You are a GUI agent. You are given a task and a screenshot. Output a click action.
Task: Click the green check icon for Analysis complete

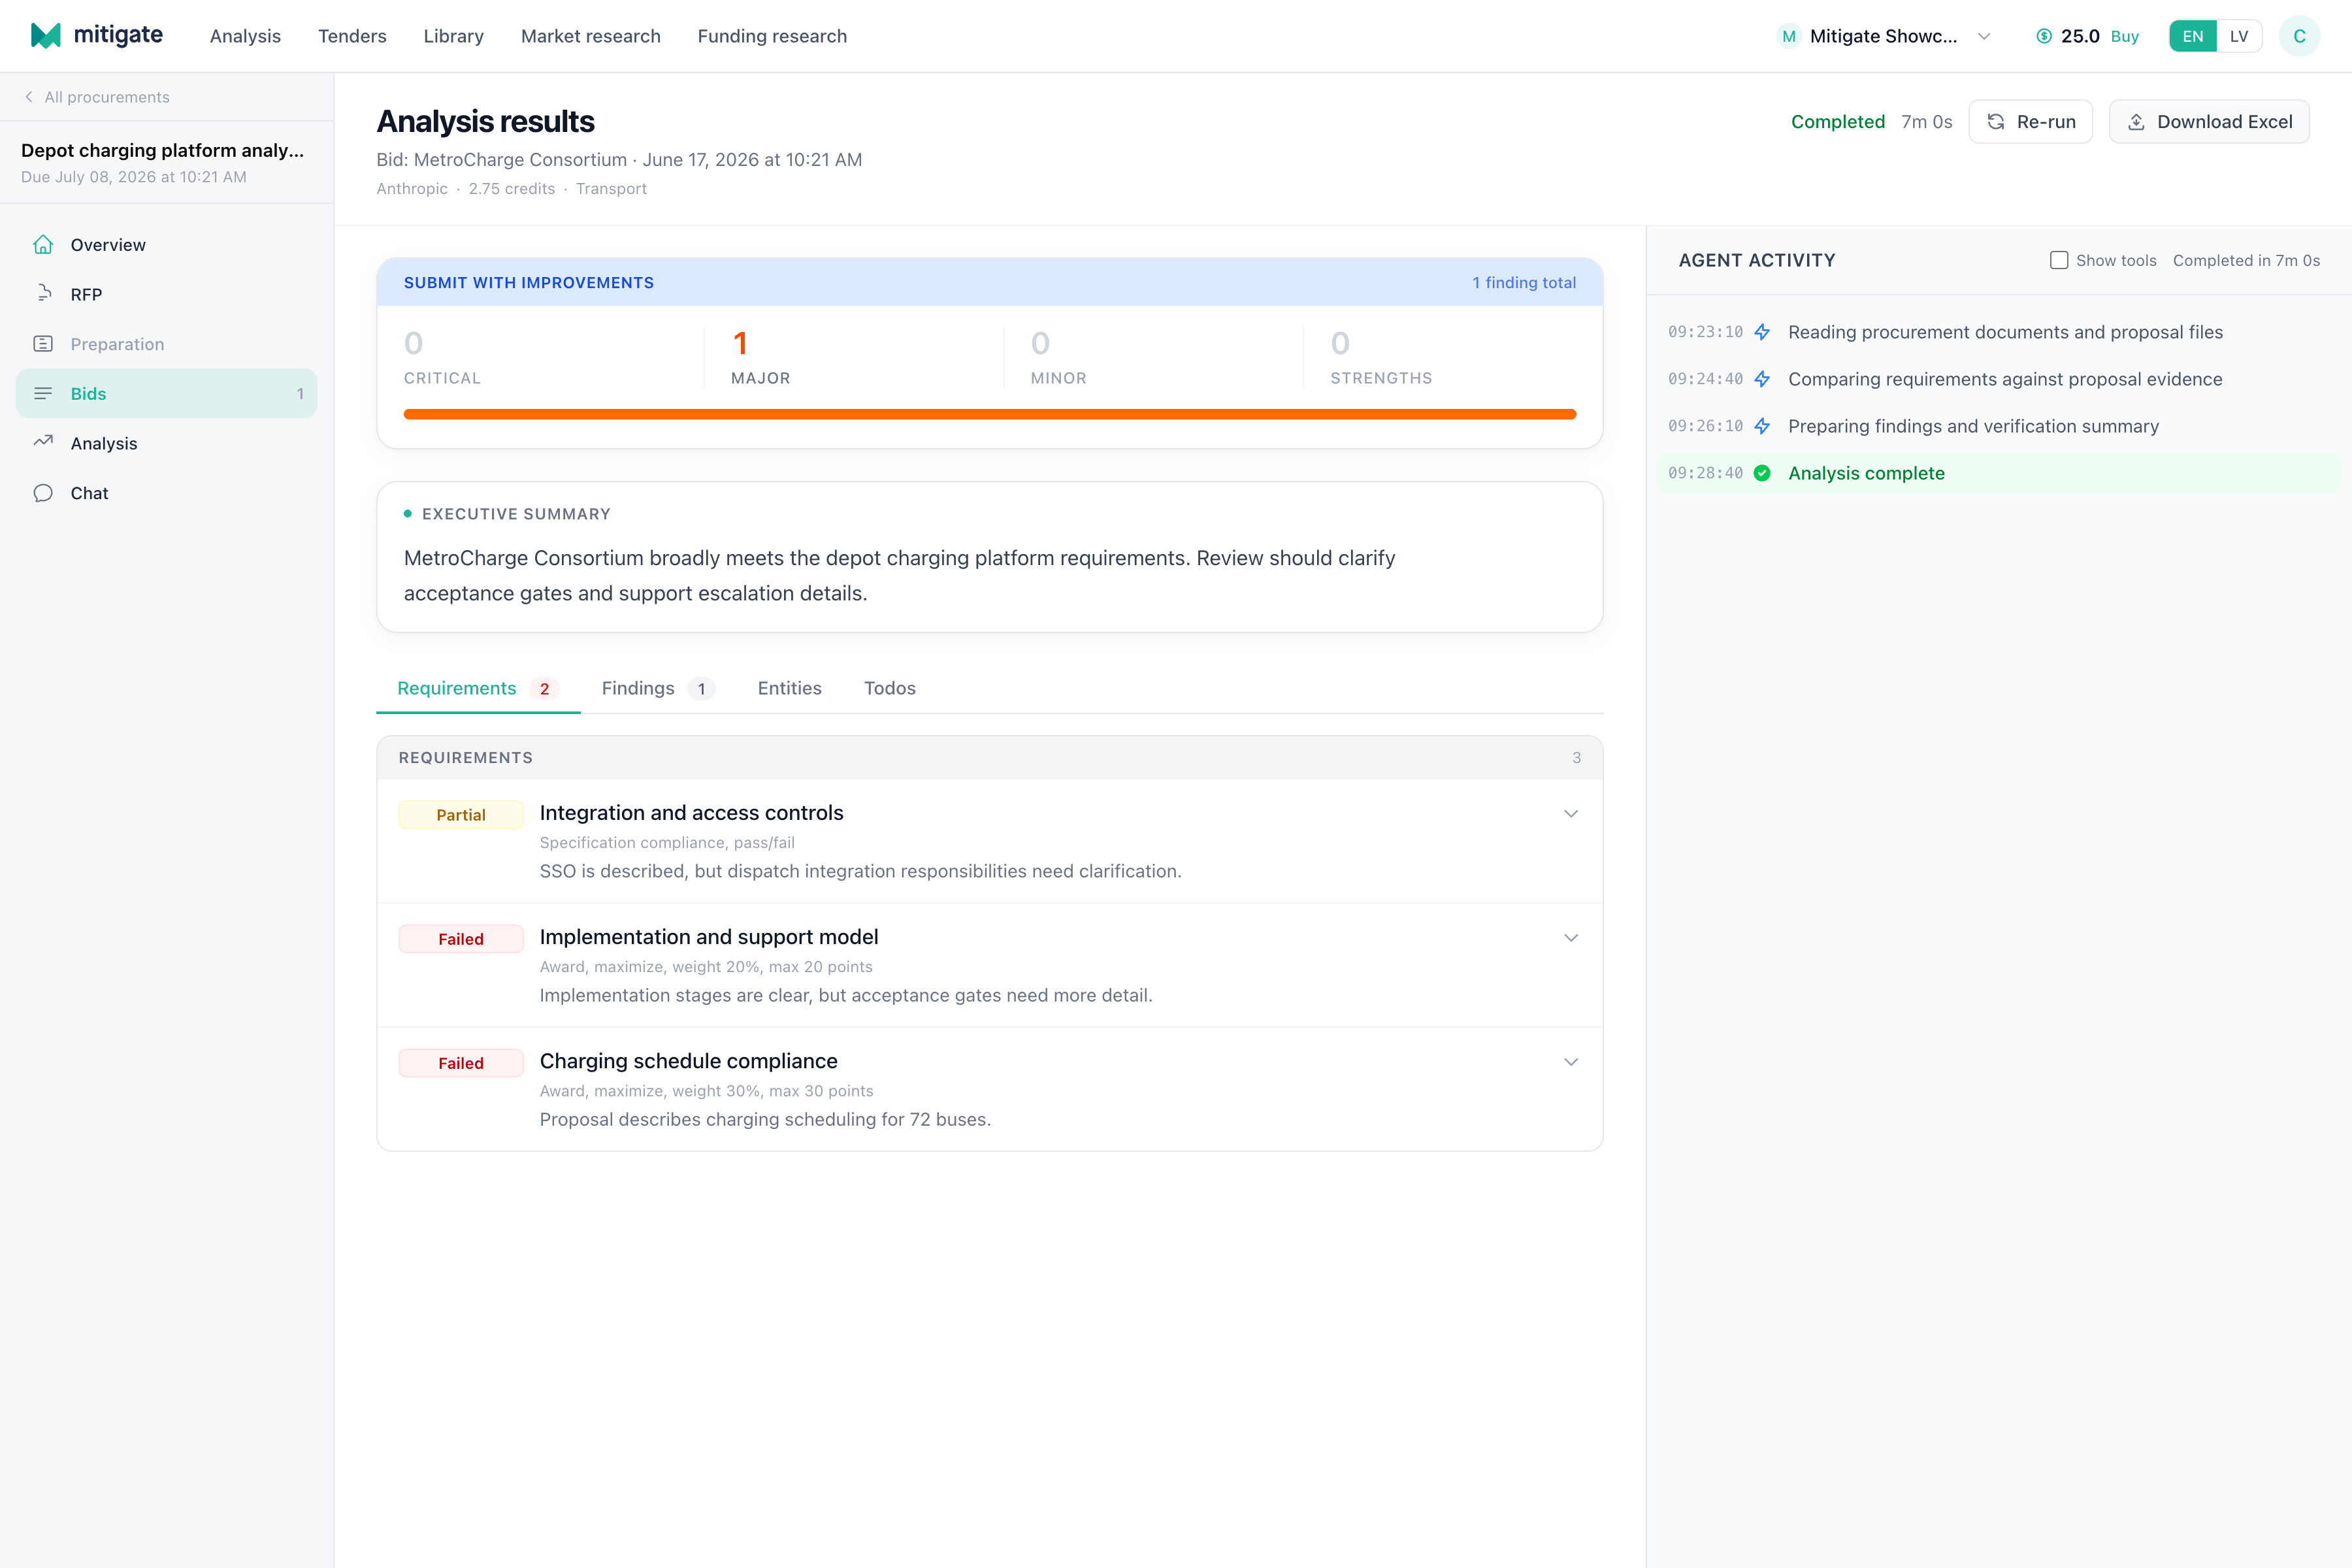tap(1762, 473)
